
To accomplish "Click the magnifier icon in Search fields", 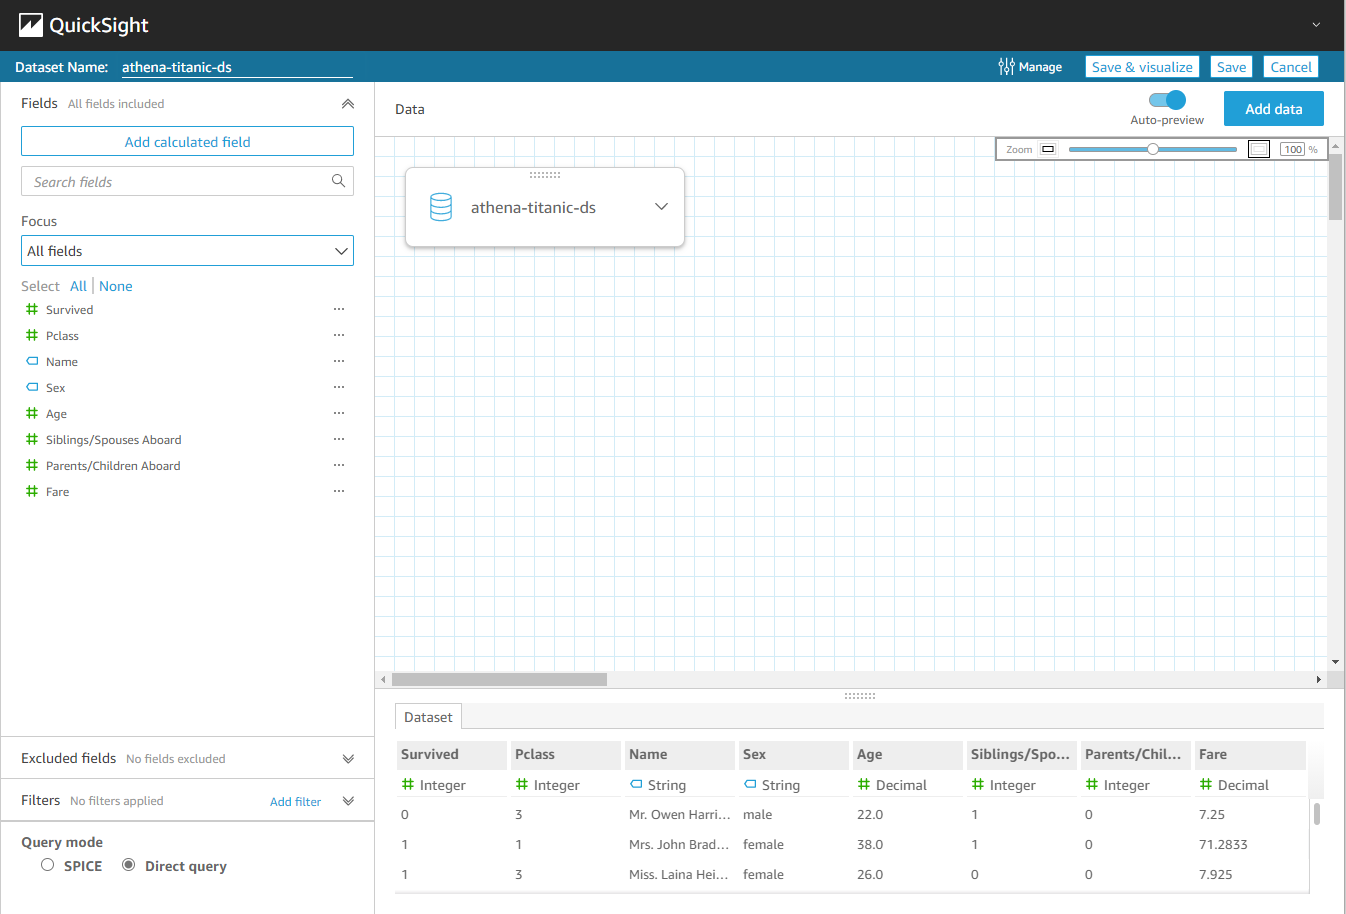I will [339, 181].
